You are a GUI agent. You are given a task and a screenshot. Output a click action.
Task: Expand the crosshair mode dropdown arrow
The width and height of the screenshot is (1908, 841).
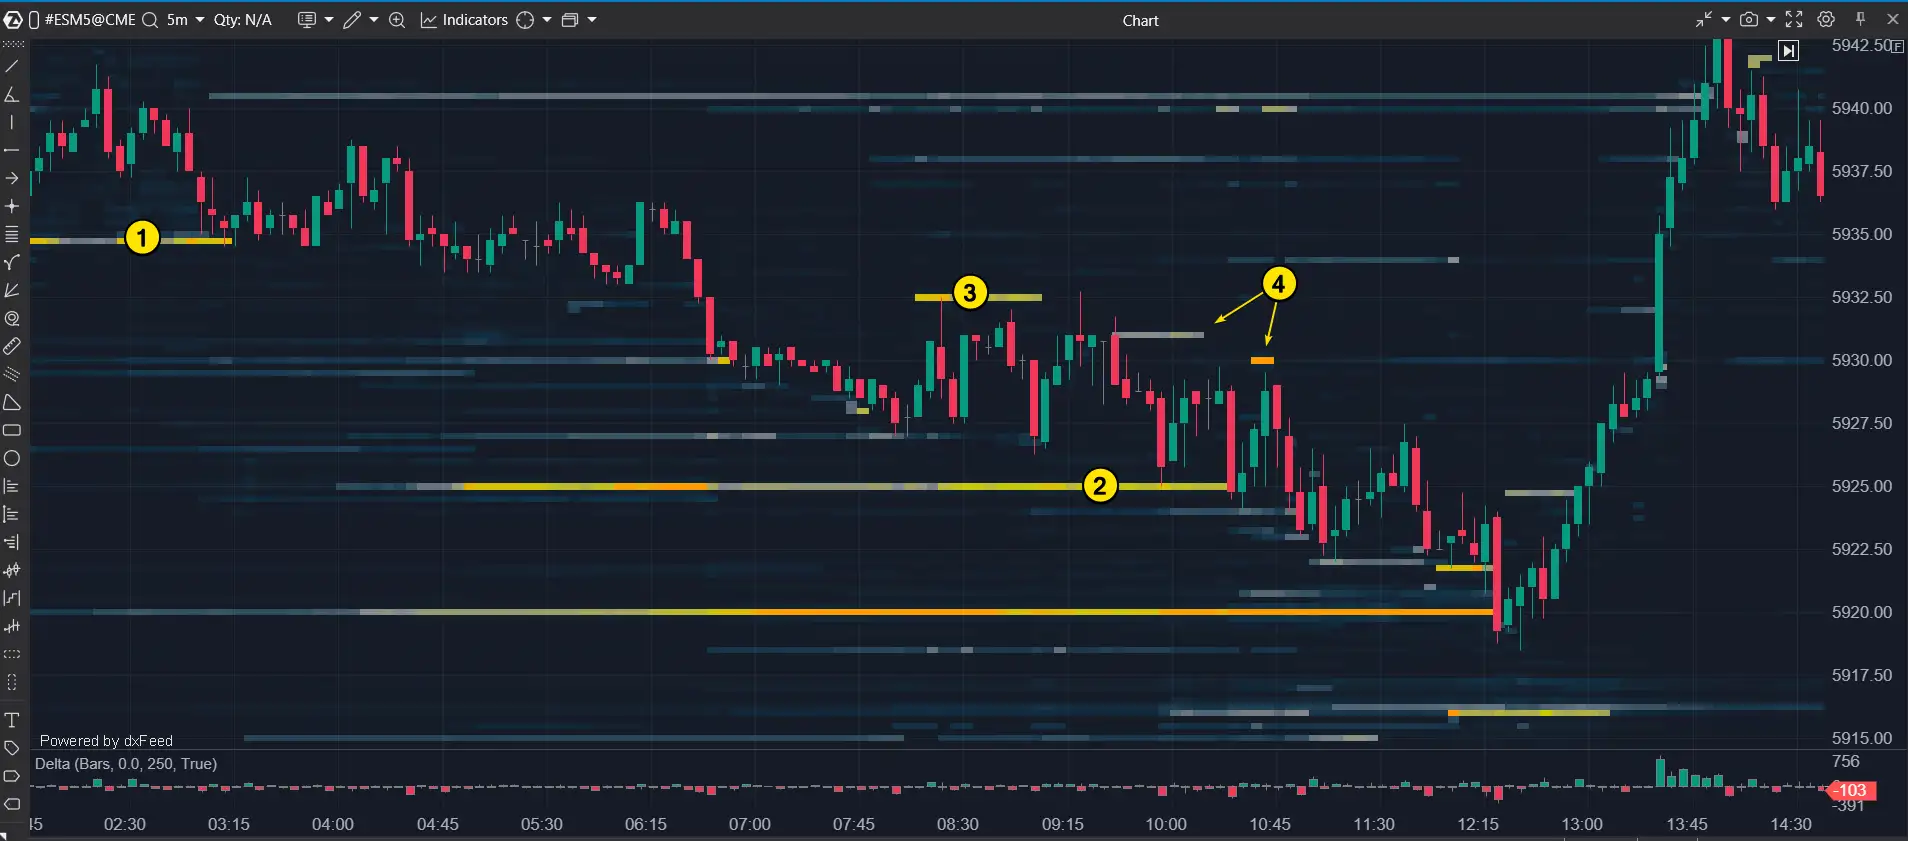point(547,20)
